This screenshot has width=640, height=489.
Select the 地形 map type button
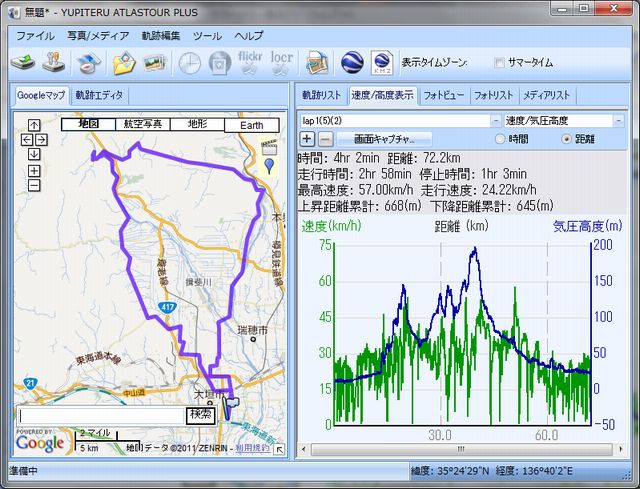pos(197,124)
